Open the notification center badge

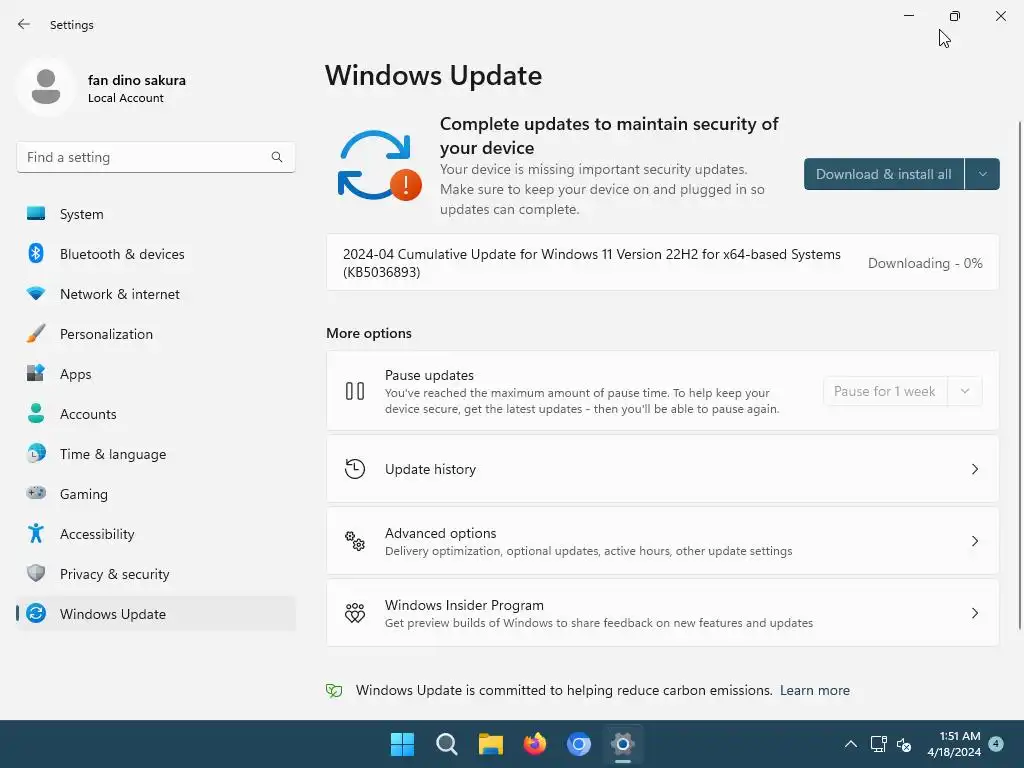996,743
